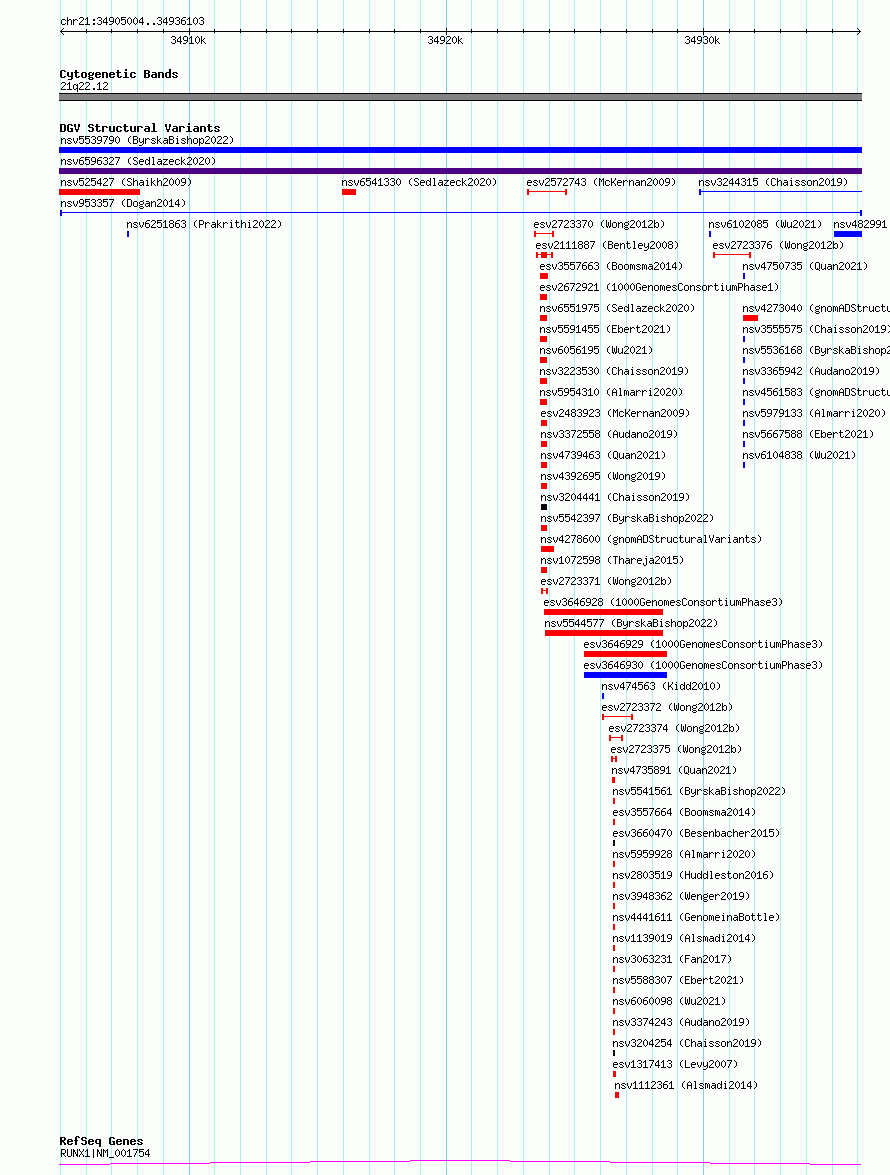Open esv3646930 (1000GenomesConsortiumPhase3) variant

coord(703,665)
